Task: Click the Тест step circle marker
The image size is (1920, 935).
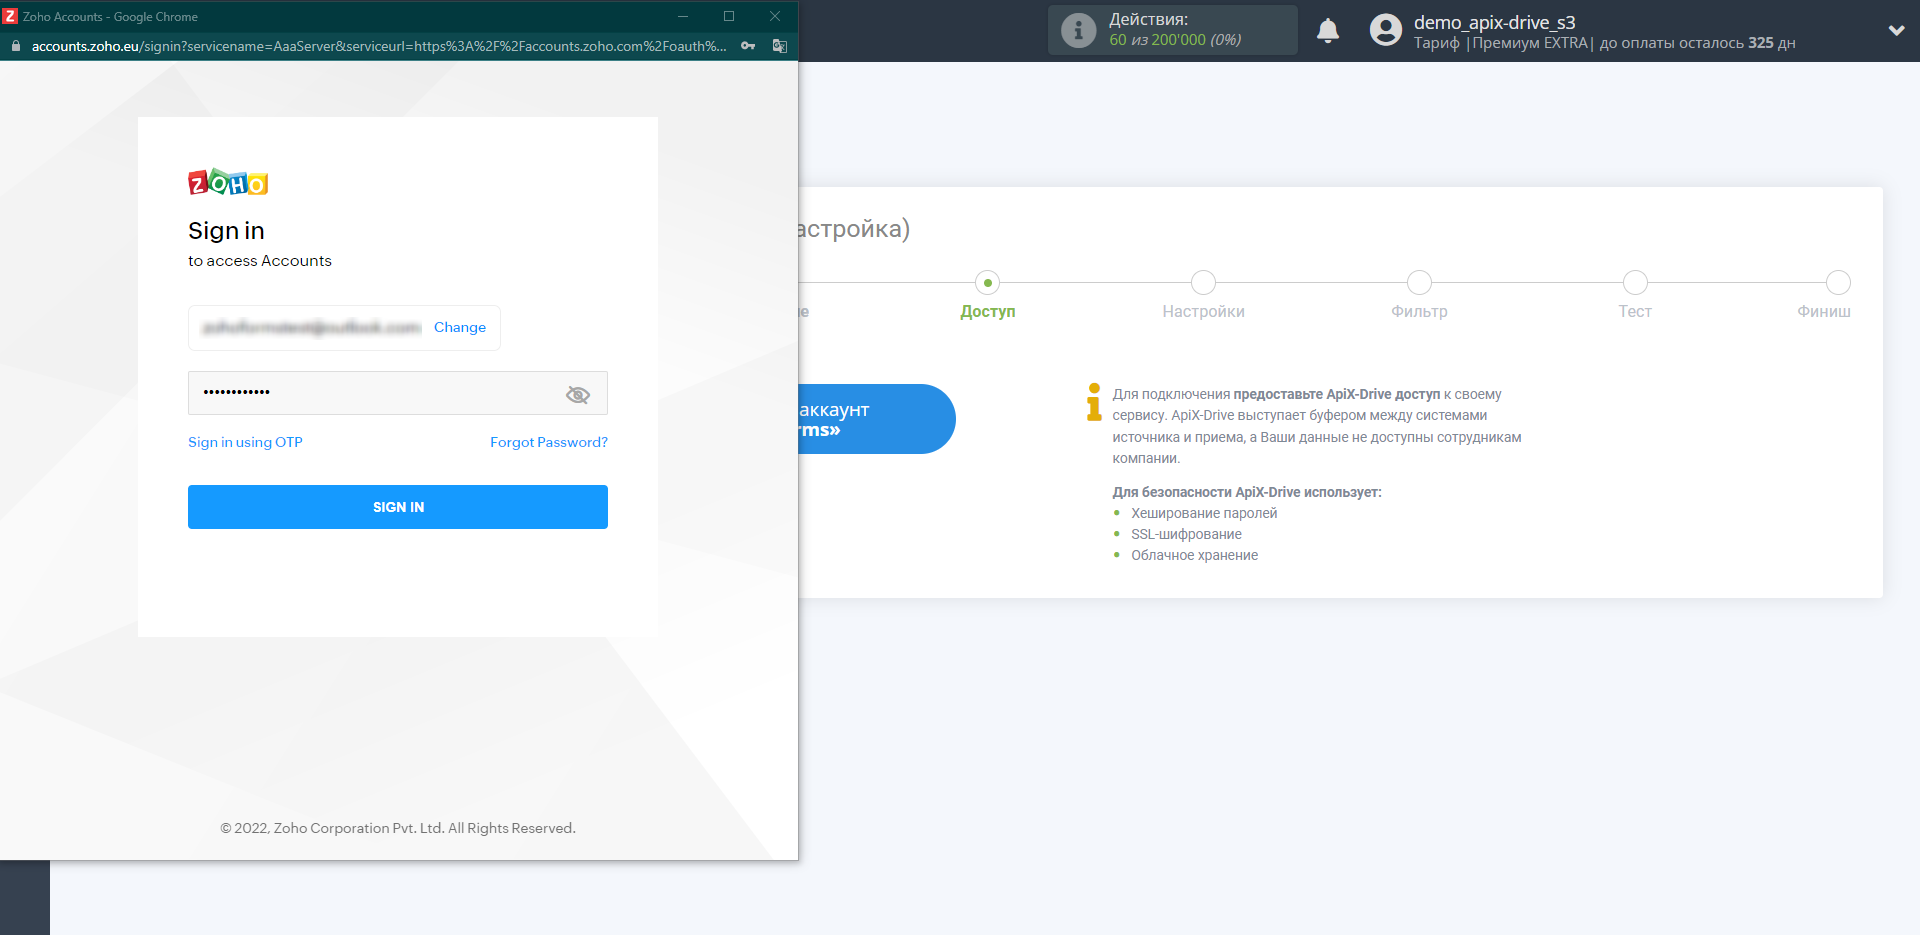Action: pyautogui.click(x=1635, y=283)
